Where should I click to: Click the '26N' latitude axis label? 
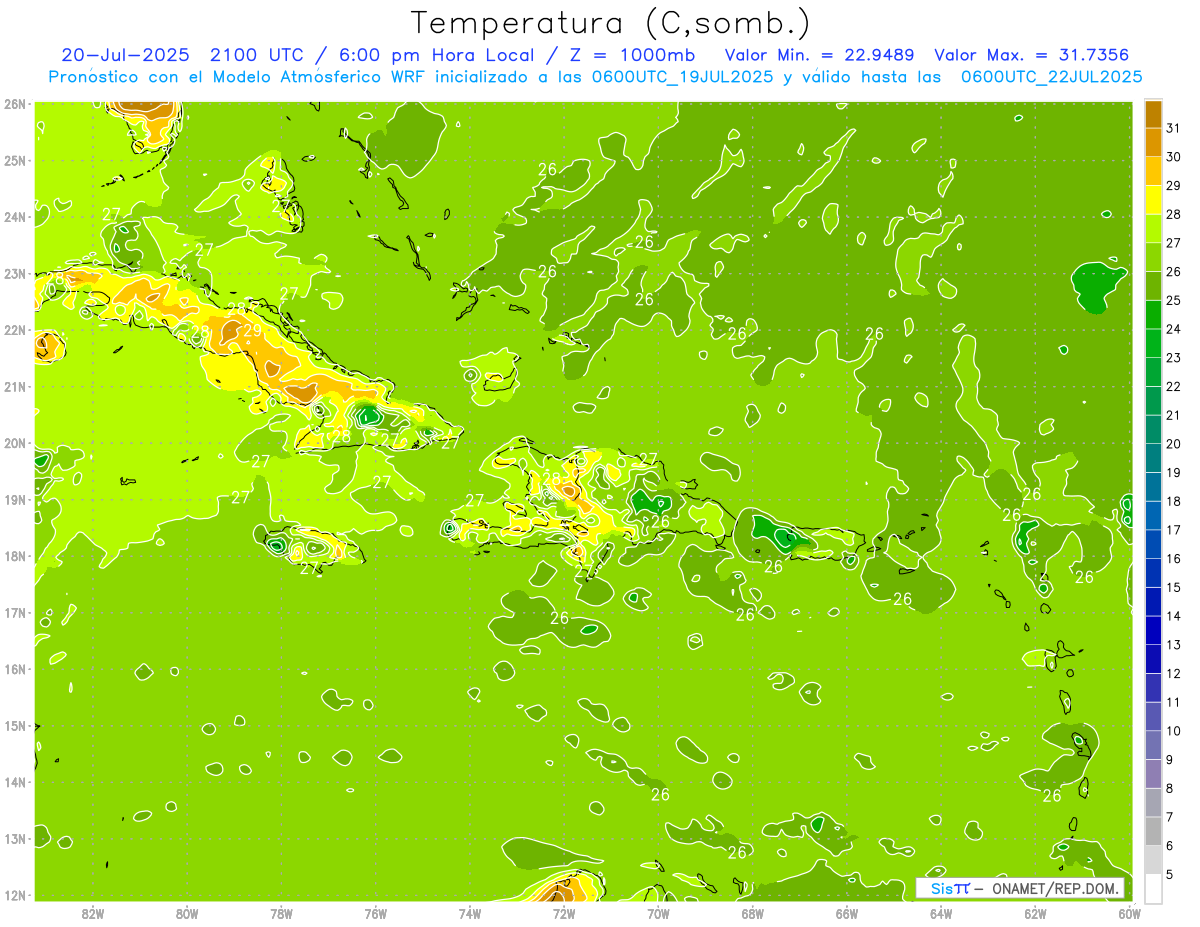(15, 104)
